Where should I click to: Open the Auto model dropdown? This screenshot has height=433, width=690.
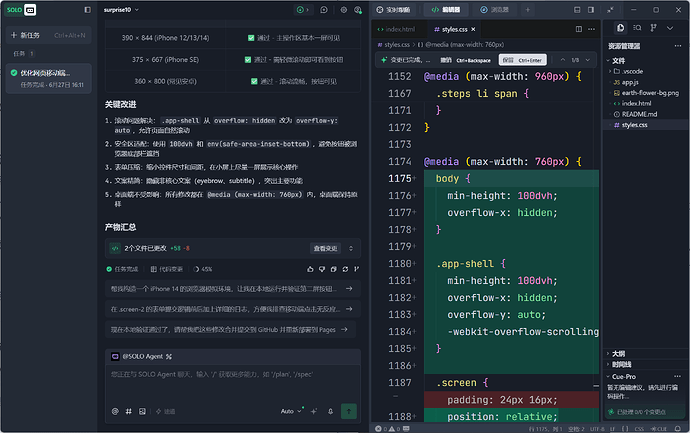click(x=291, y=411)
